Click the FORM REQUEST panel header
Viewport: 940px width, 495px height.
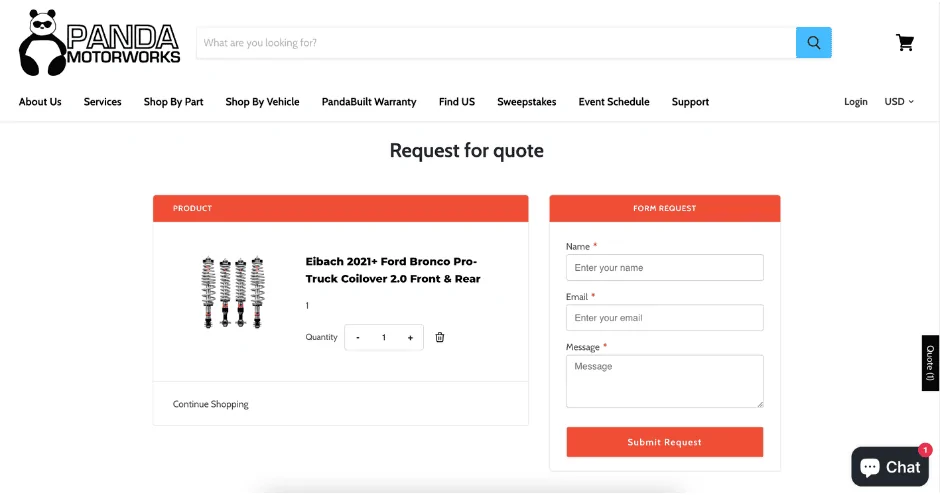point(665,209)
